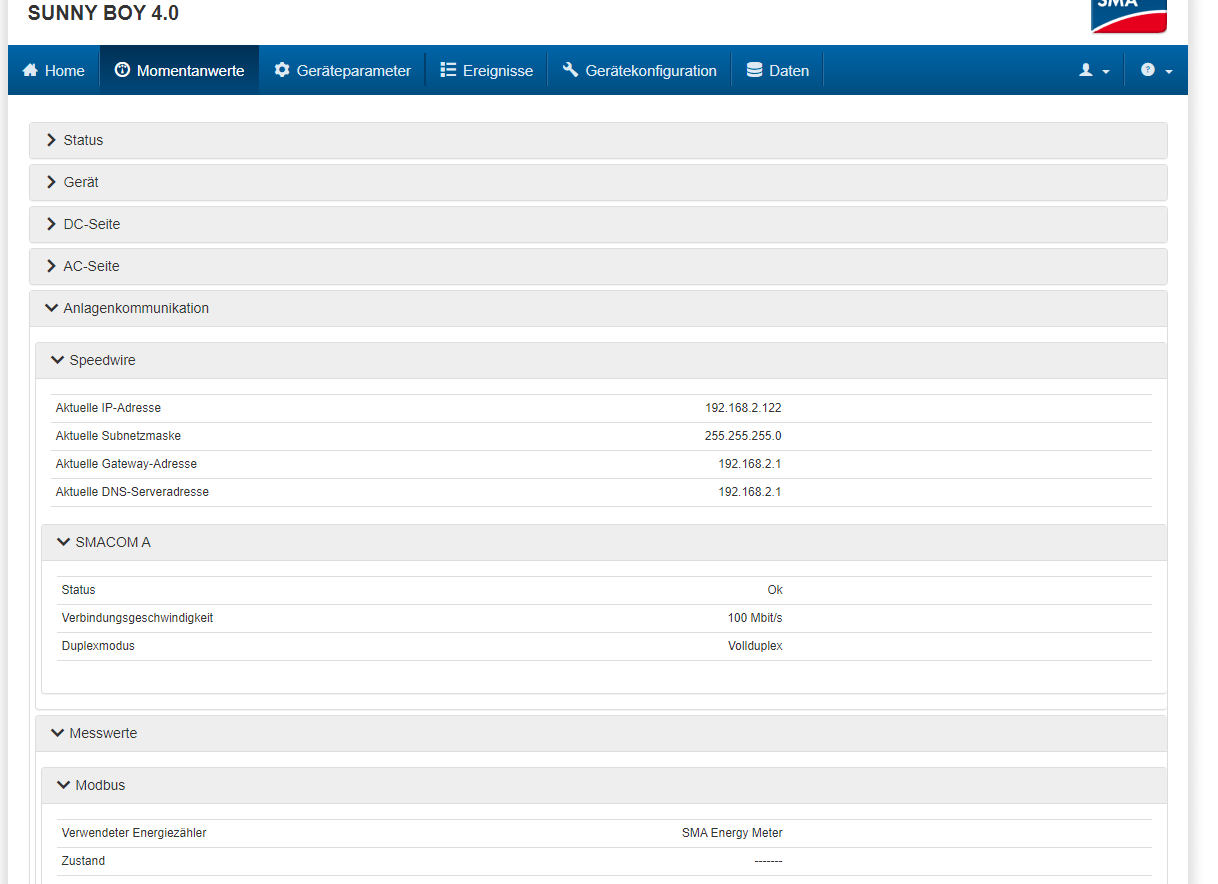1218x884 pixels.
Task: Click the AC-Seite section title text
Action: click(x=91, y=266)
